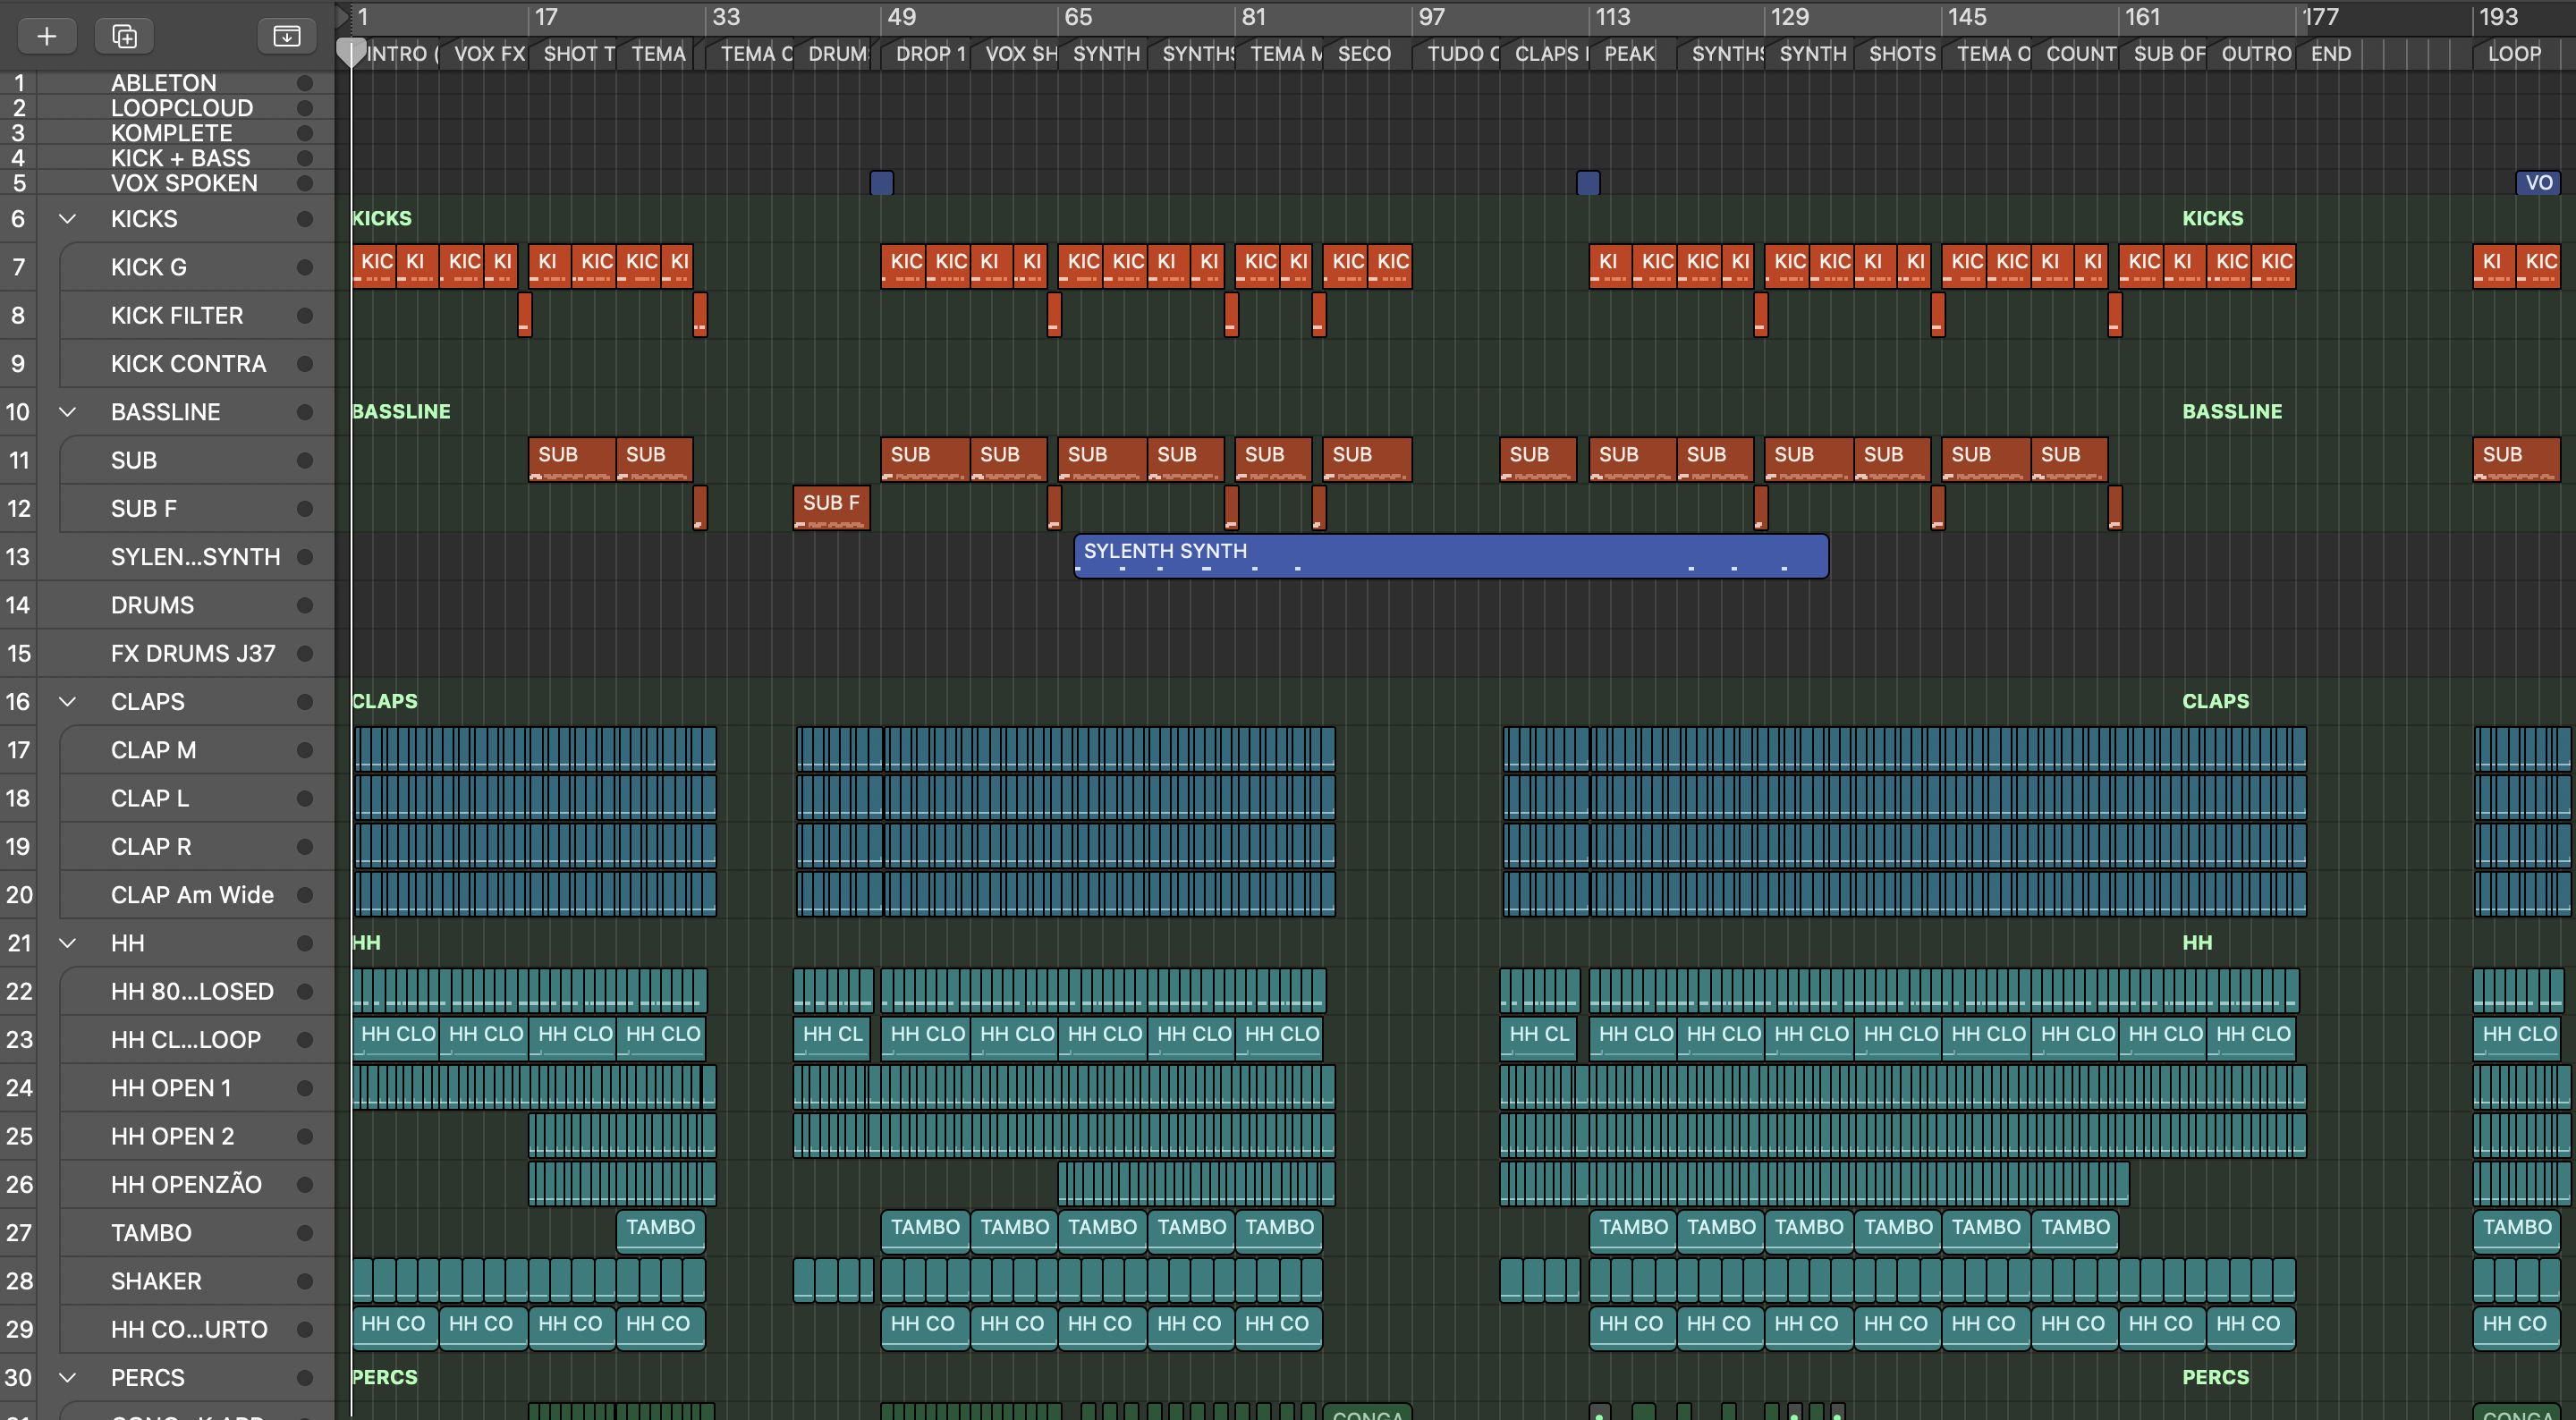Toggle the KICK G track enable dot
The height and width of the screenshot is (1420, 2576).
pyautogui.click(x=305, y=267)
